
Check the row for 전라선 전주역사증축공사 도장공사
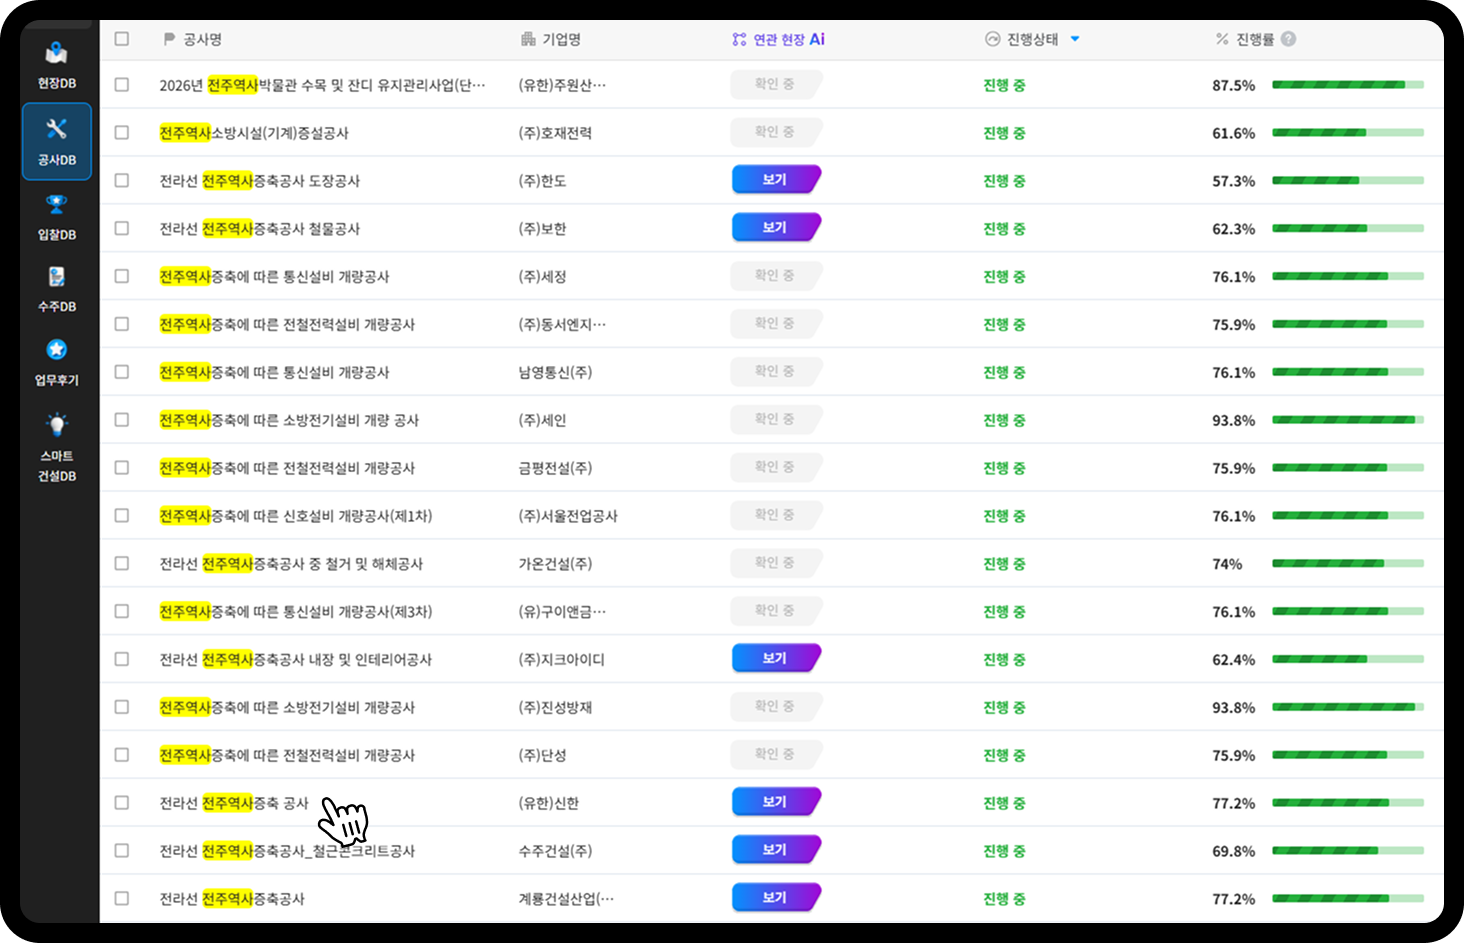tap(122, 180)
